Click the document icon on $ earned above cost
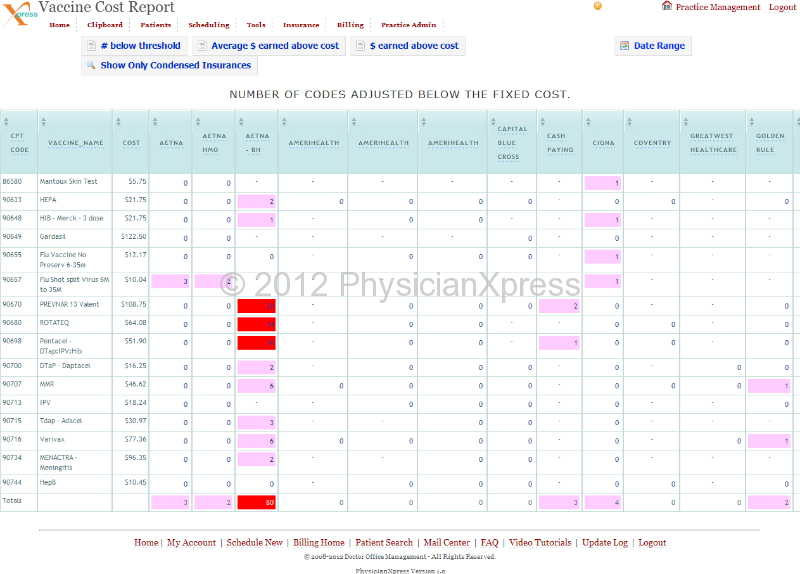 [x=359, y=46]
